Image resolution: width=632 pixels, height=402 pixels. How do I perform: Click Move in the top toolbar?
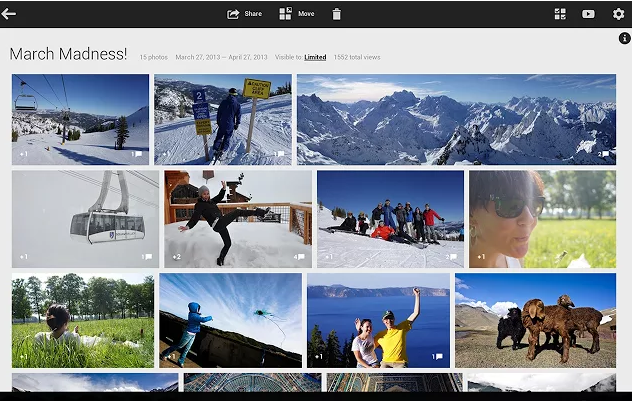296,14
